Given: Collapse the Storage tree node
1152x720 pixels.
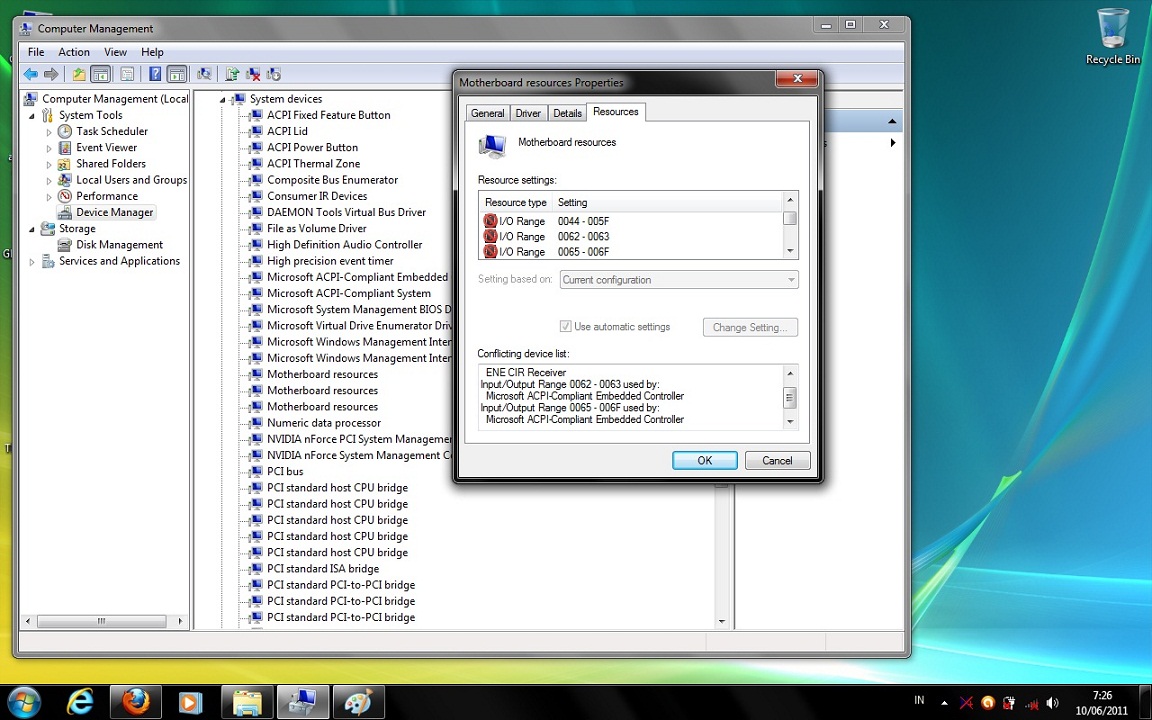Looking at the screenshot, I should 32,229.
